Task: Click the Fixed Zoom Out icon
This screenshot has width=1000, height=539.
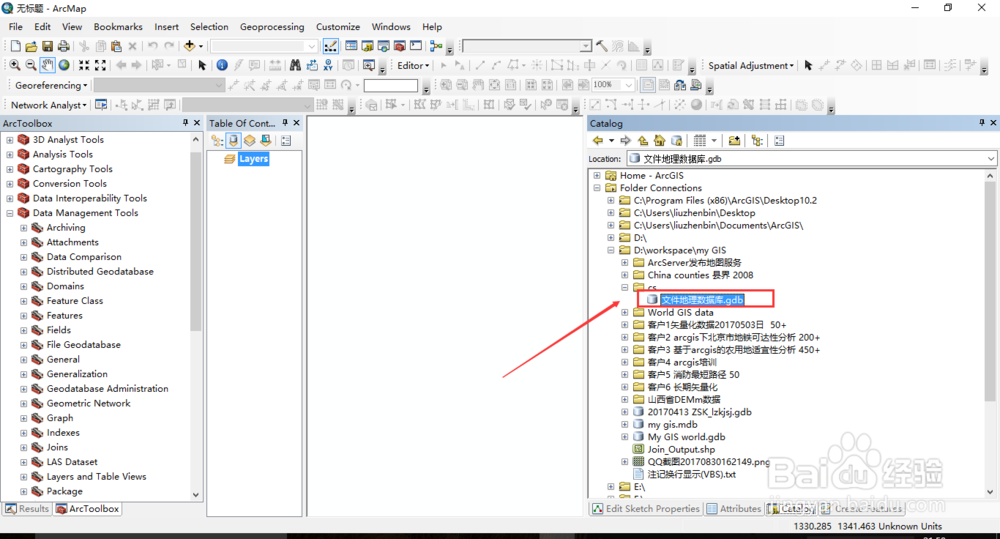Action: pyautogui.click(x=100, y=65)
